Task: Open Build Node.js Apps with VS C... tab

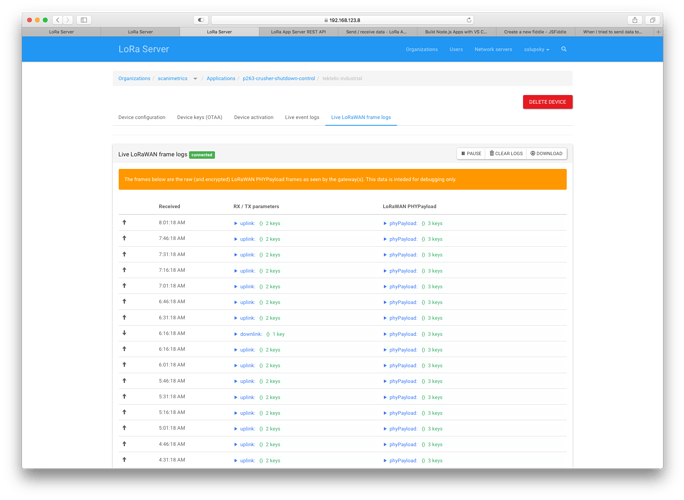Action: click(x=456, y=32)
